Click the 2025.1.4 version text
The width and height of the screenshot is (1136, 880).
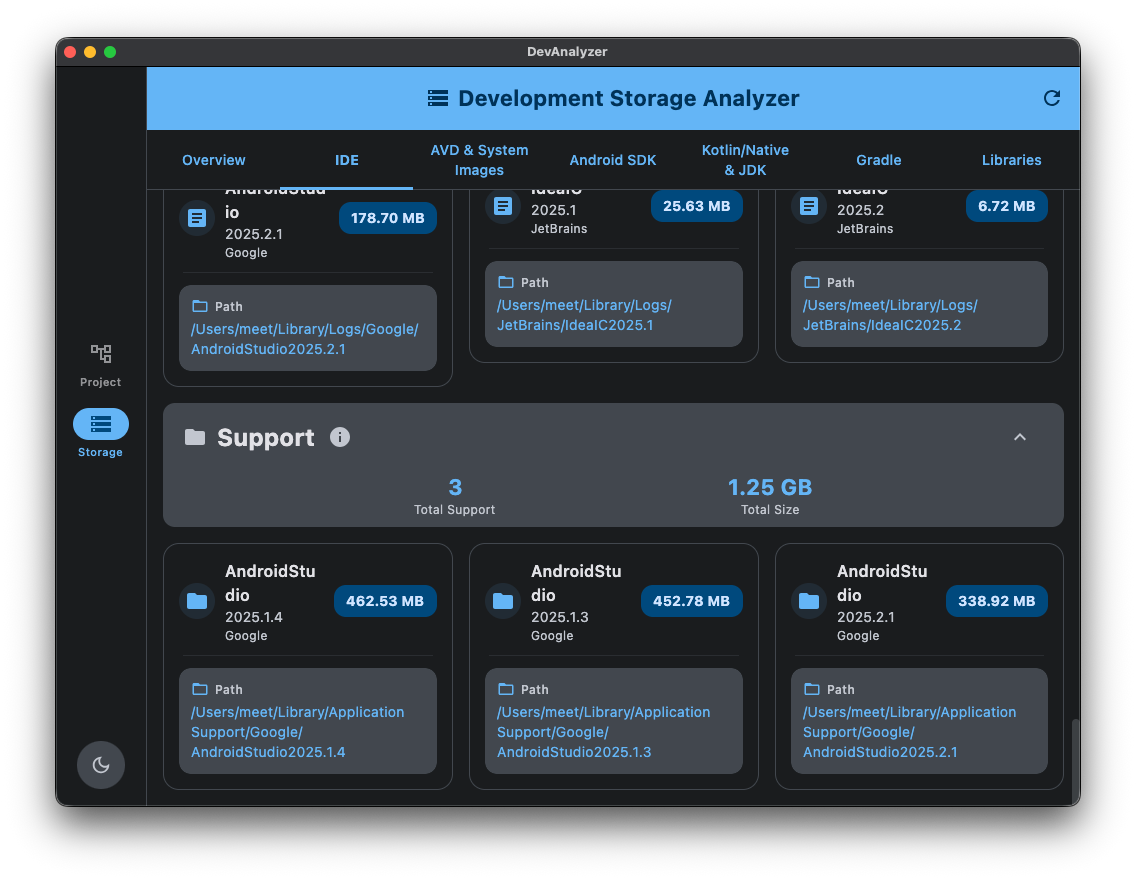click(x=254, y=617)
